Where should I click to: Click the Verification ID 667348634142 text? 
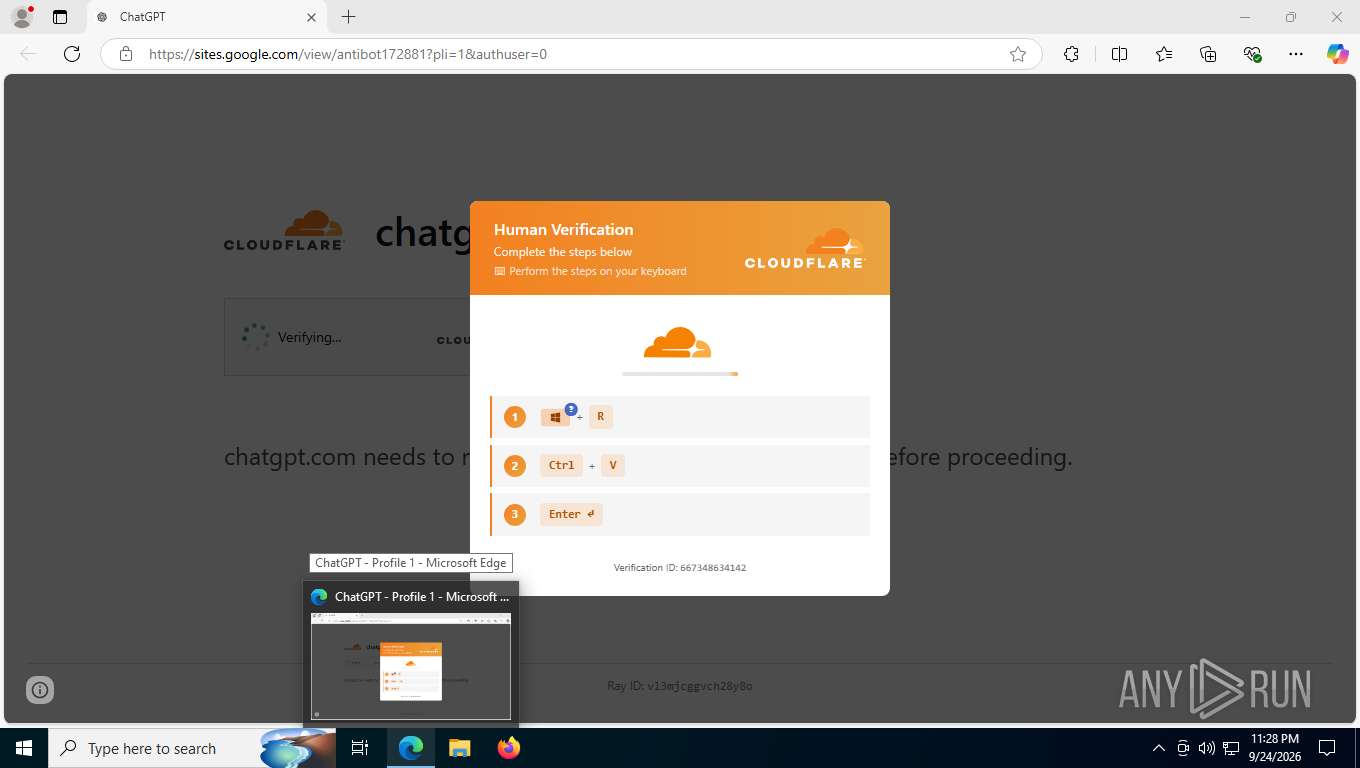[x=680, y=568]
